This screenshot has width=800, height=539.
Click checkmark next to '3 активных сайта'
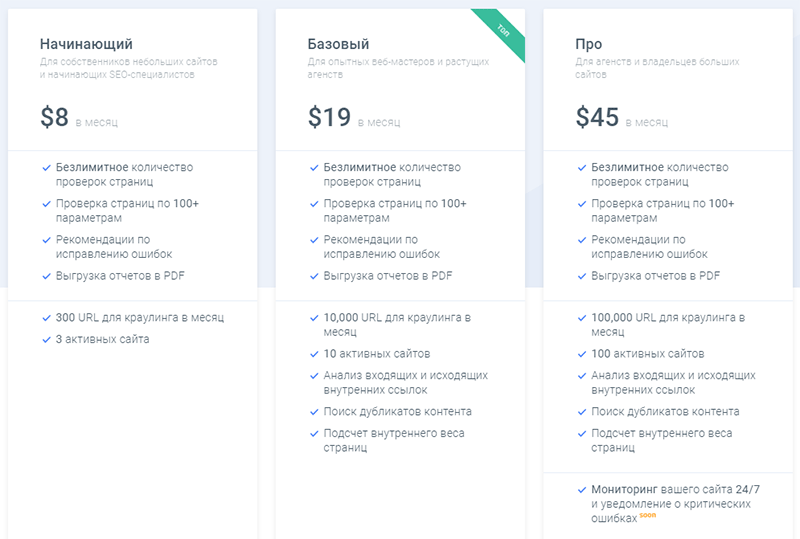[46, 339]
